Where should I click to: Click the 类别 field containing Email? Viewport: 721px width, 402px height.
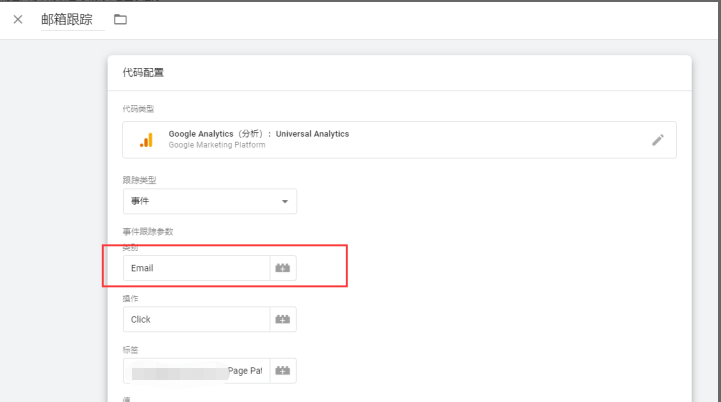(x=196, y=268)
